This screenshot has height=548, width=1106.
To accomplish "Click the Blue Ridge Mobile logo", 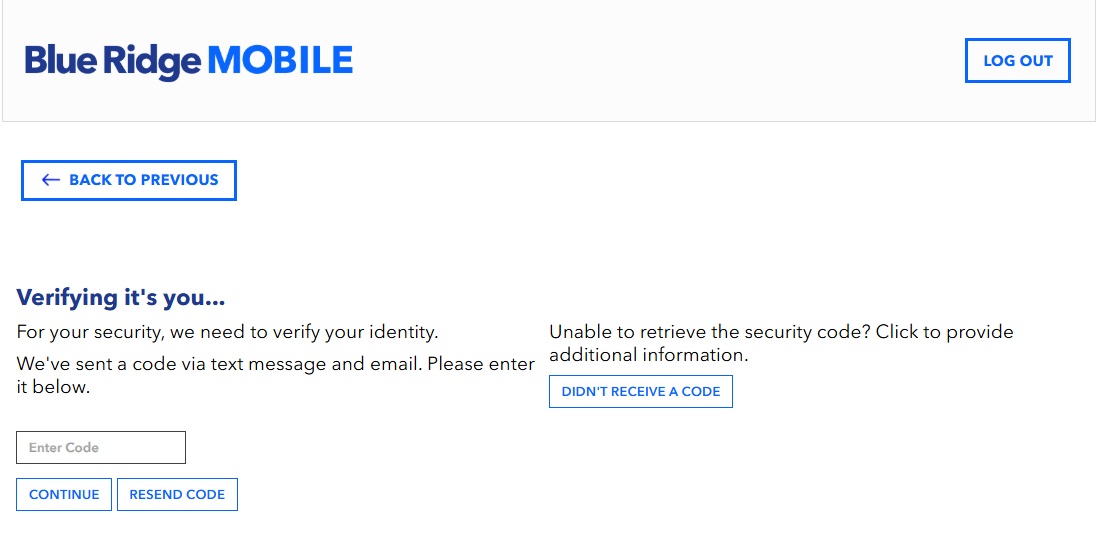I will coord(188,61).
